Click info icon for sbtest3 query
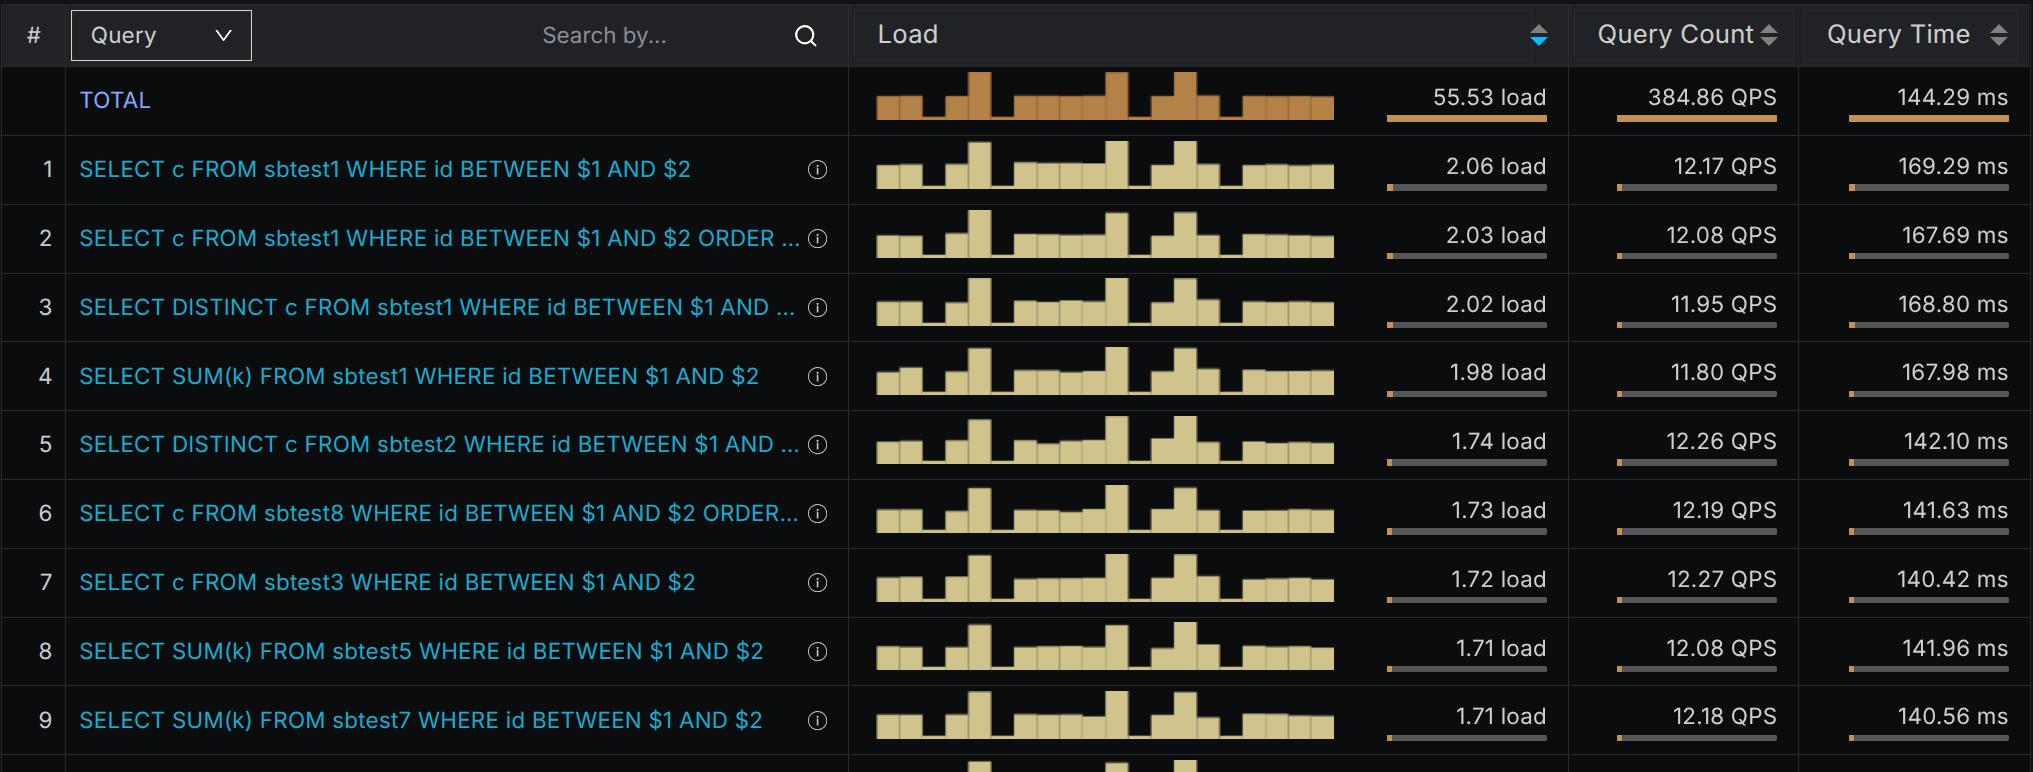Viewport: 2033px width, 772px height. [817, 583]
